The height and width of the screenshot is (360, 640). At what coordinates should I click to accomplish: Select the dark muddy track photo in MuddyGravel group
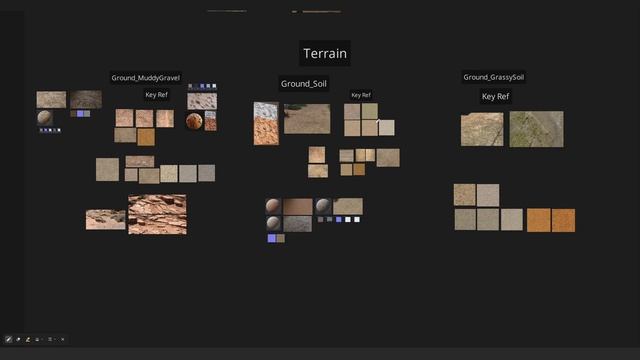tap(86, 100)
